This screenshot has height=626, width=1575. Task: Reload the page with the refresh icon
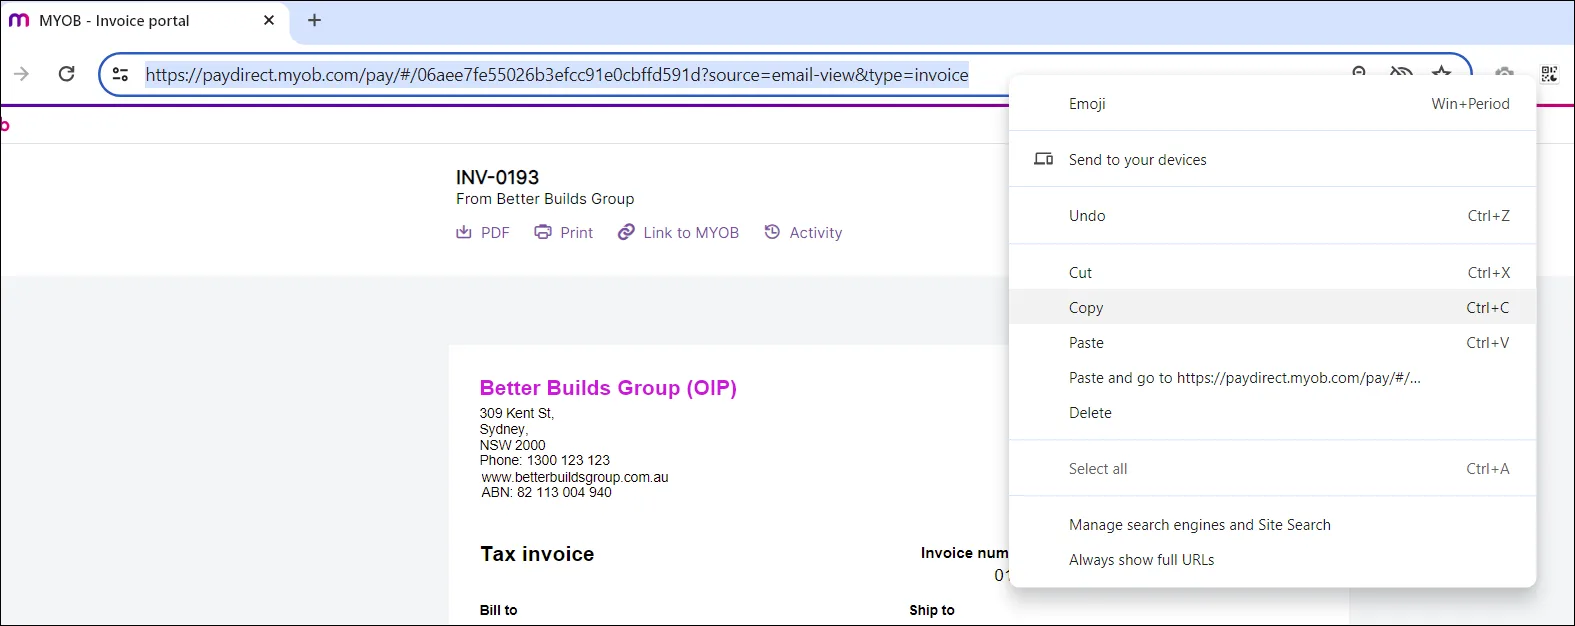[x=66, y=74]
